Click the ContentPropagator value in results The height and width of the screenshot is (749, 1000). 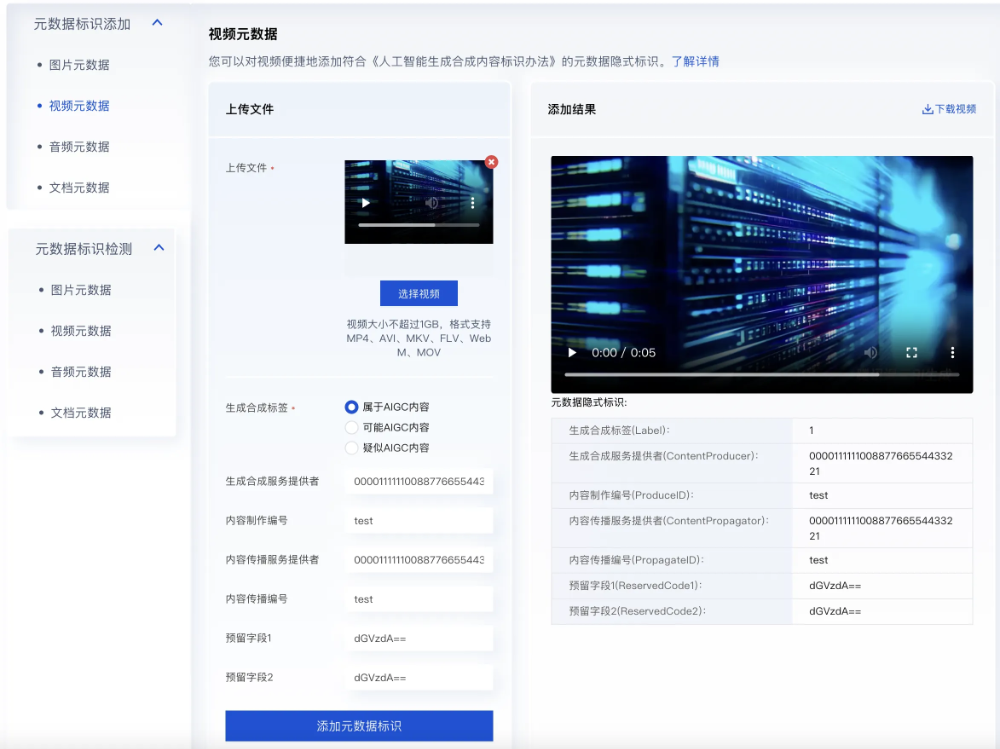(881, 528)
